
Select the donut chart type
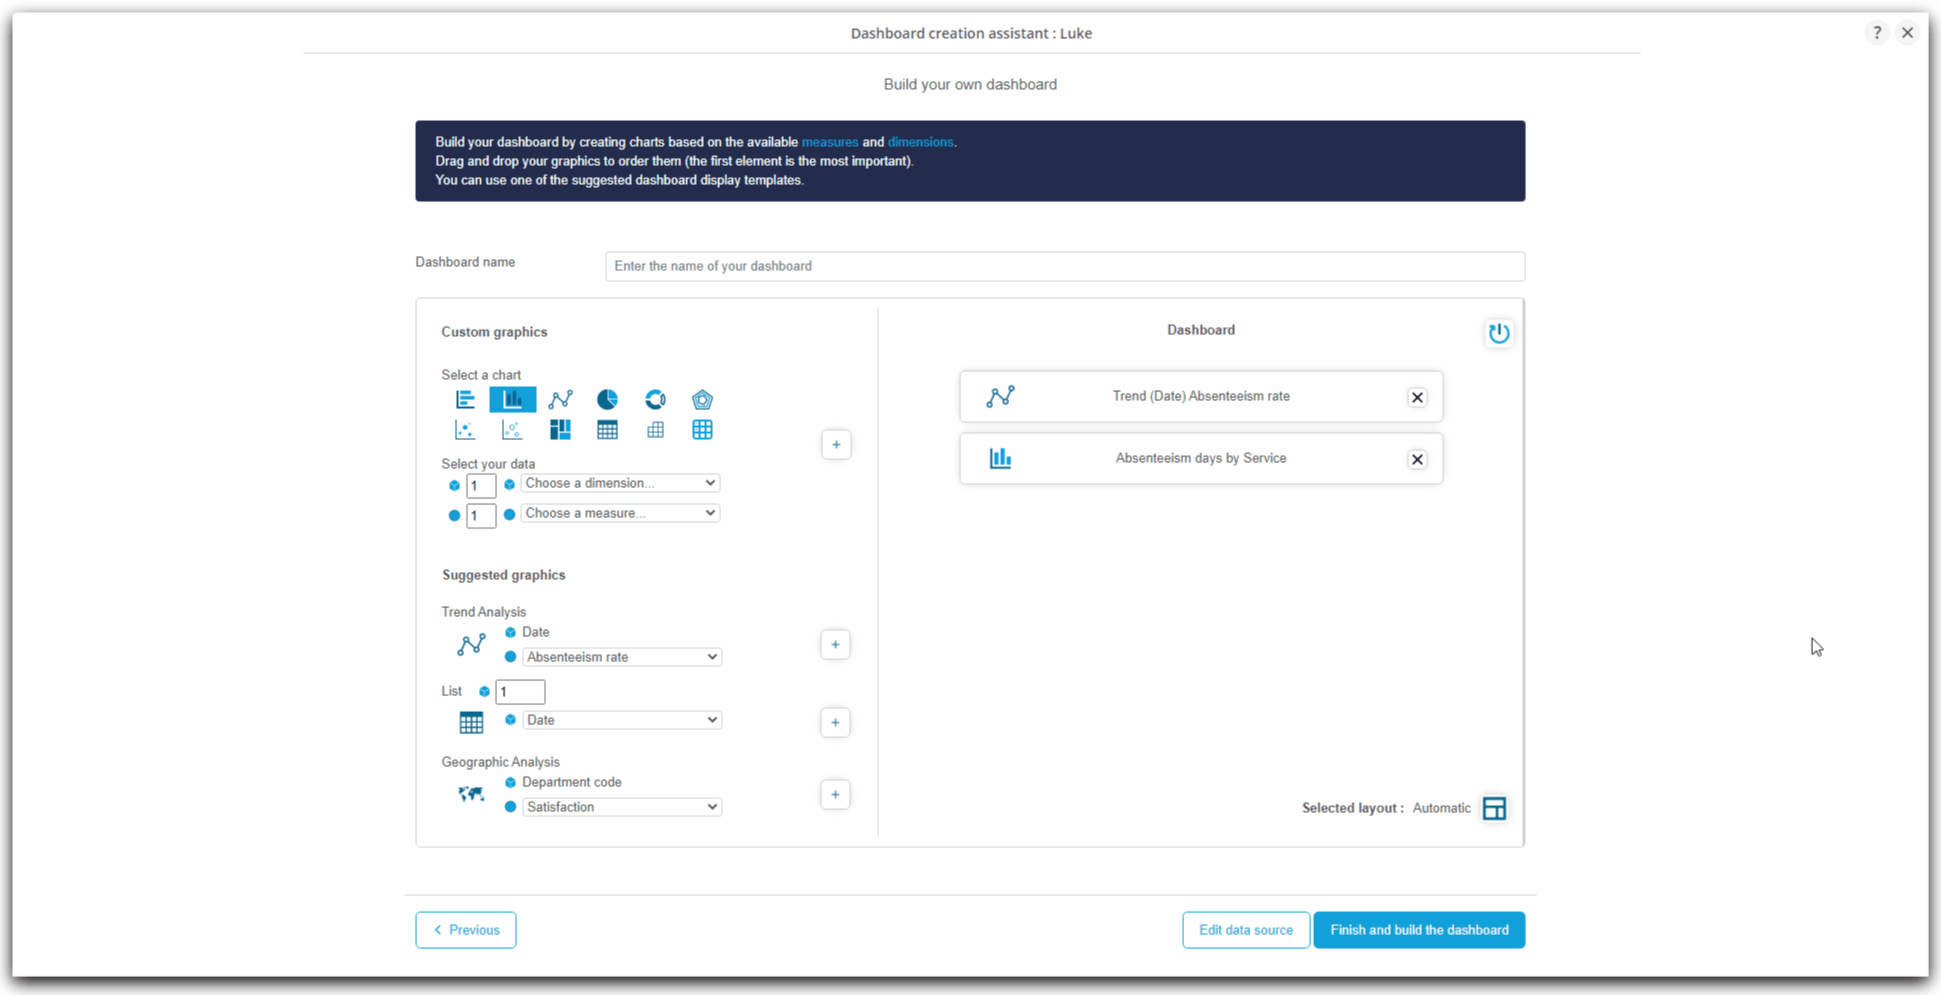(655, 399)
